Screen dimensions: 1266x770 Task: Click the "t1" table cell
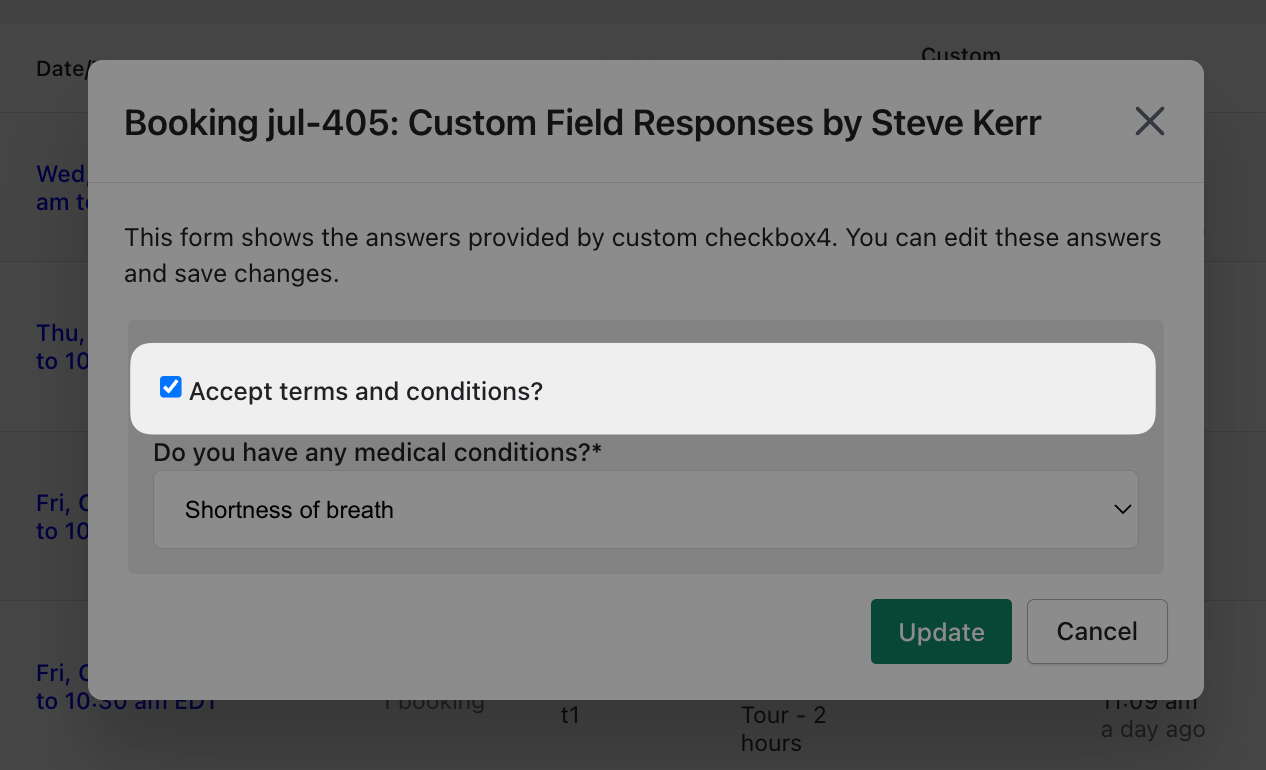pyautogui.click(x=570, y=715)
